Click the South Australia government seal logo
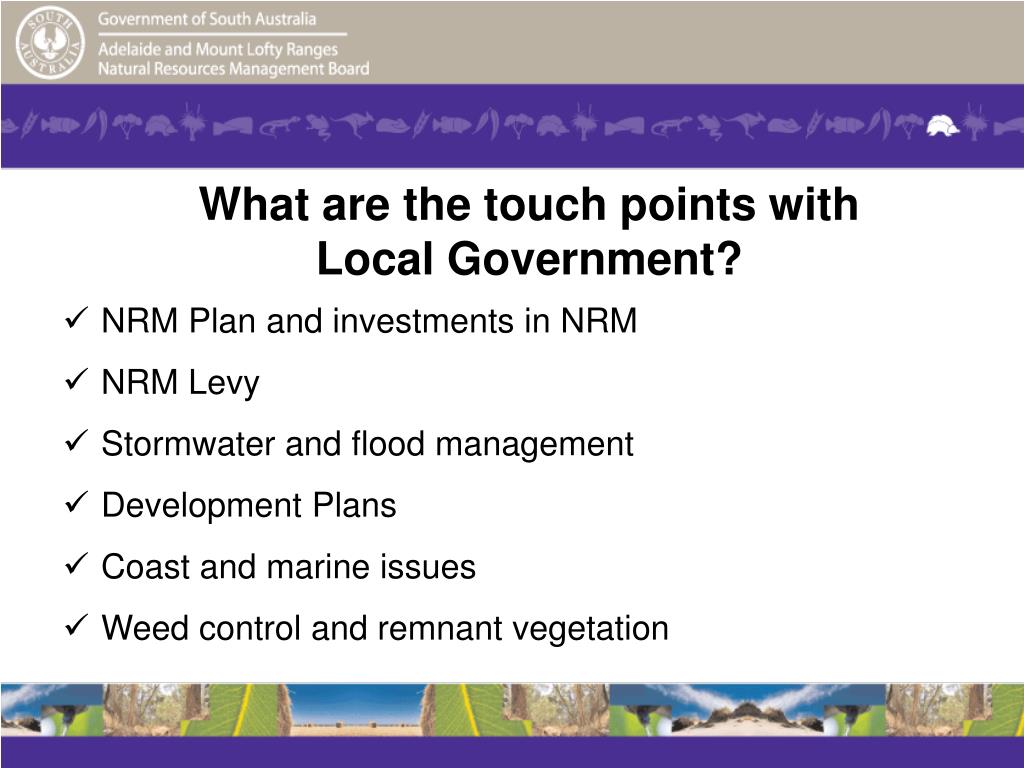1024x768 pixels. pyautogui.click(x=50, y=42)
